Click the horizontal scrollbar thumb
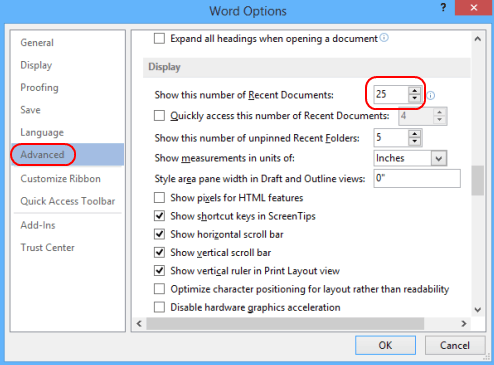Viewport: 494px width, 365px height. coord(285,323)
